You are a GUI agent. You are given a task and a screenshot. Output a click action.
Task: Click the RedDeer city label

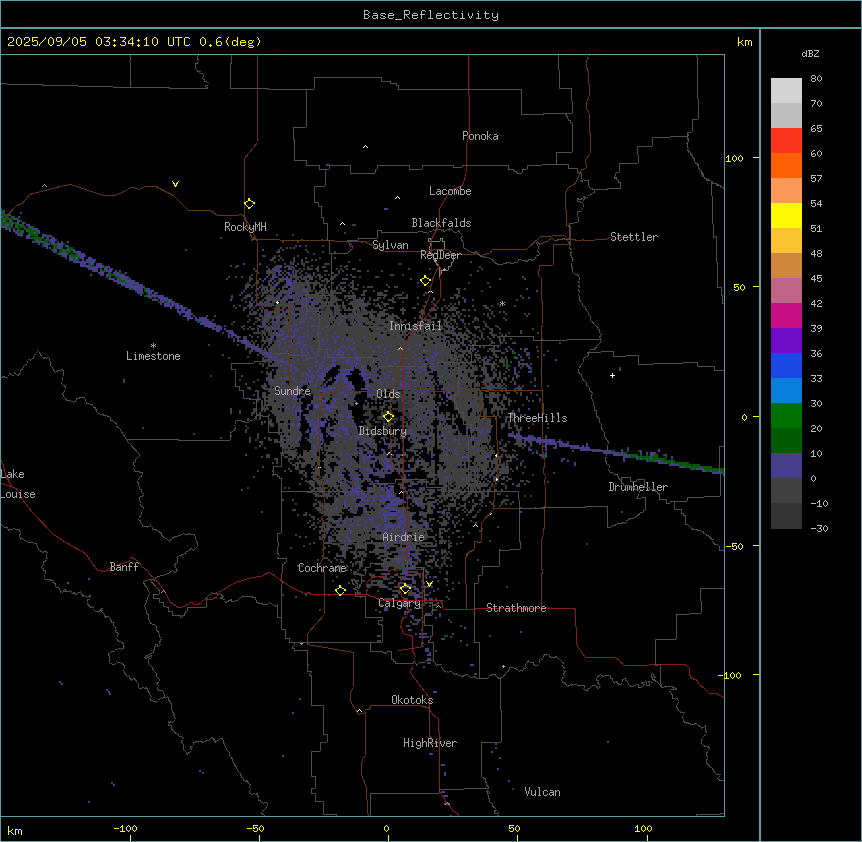[440, 255]
